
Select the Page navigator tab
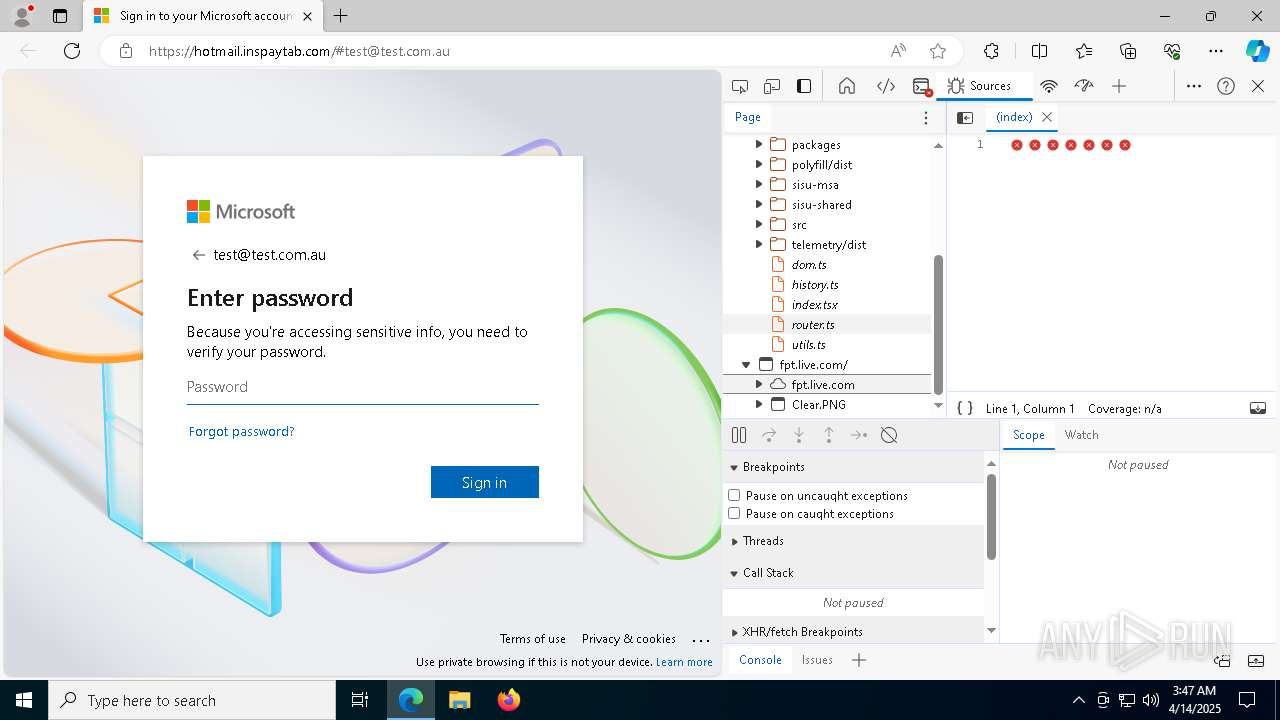748,117
